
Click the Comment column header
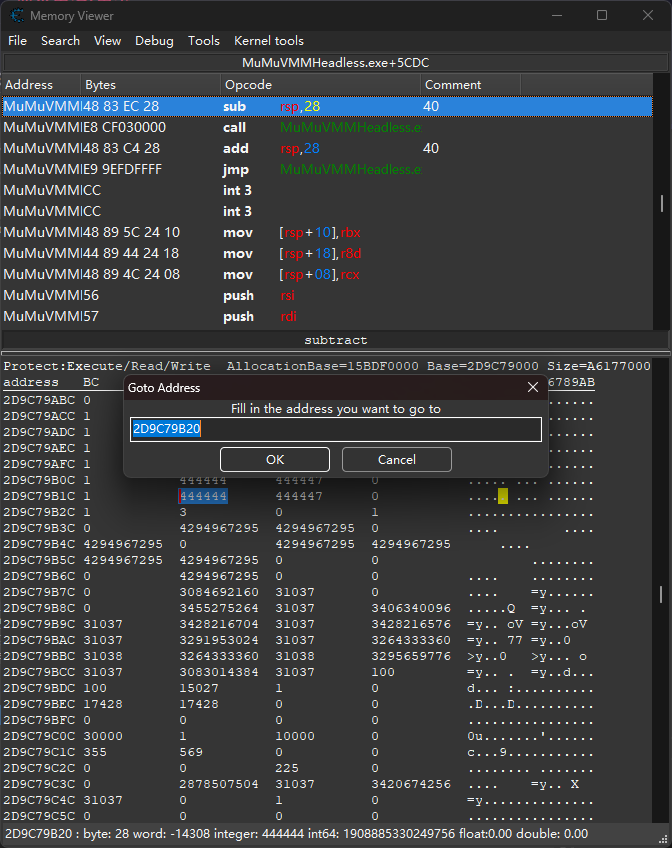(470, 85)
